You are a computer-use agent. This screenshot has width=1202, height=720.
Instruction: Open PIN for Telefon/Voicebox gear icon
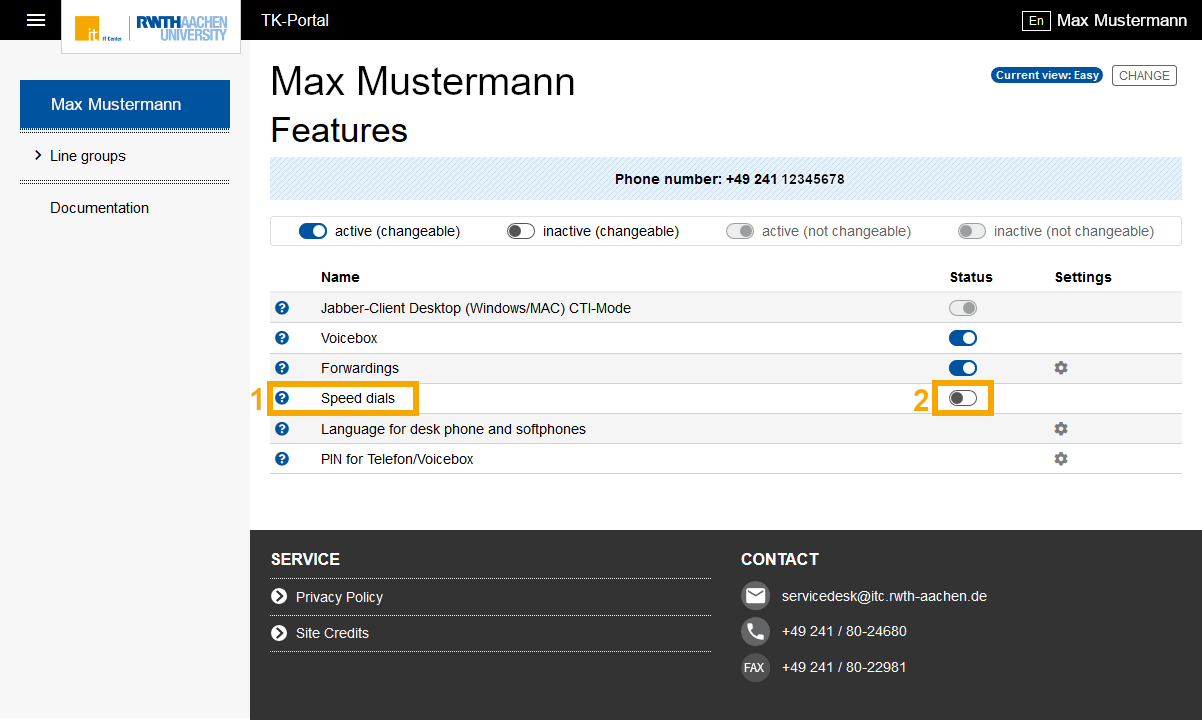pos(1061,459)
